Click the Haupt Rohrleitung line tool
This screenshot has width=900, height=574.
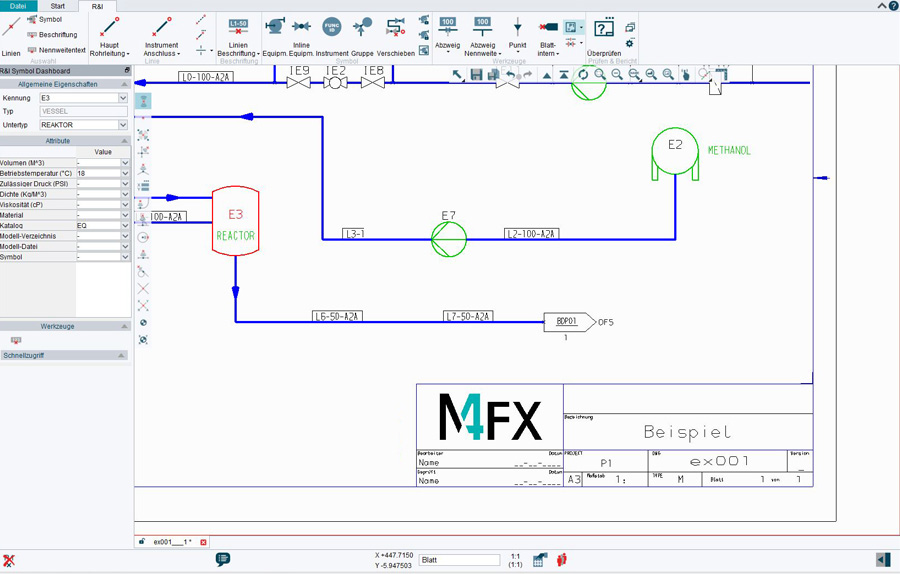click(x=109, y=36)
